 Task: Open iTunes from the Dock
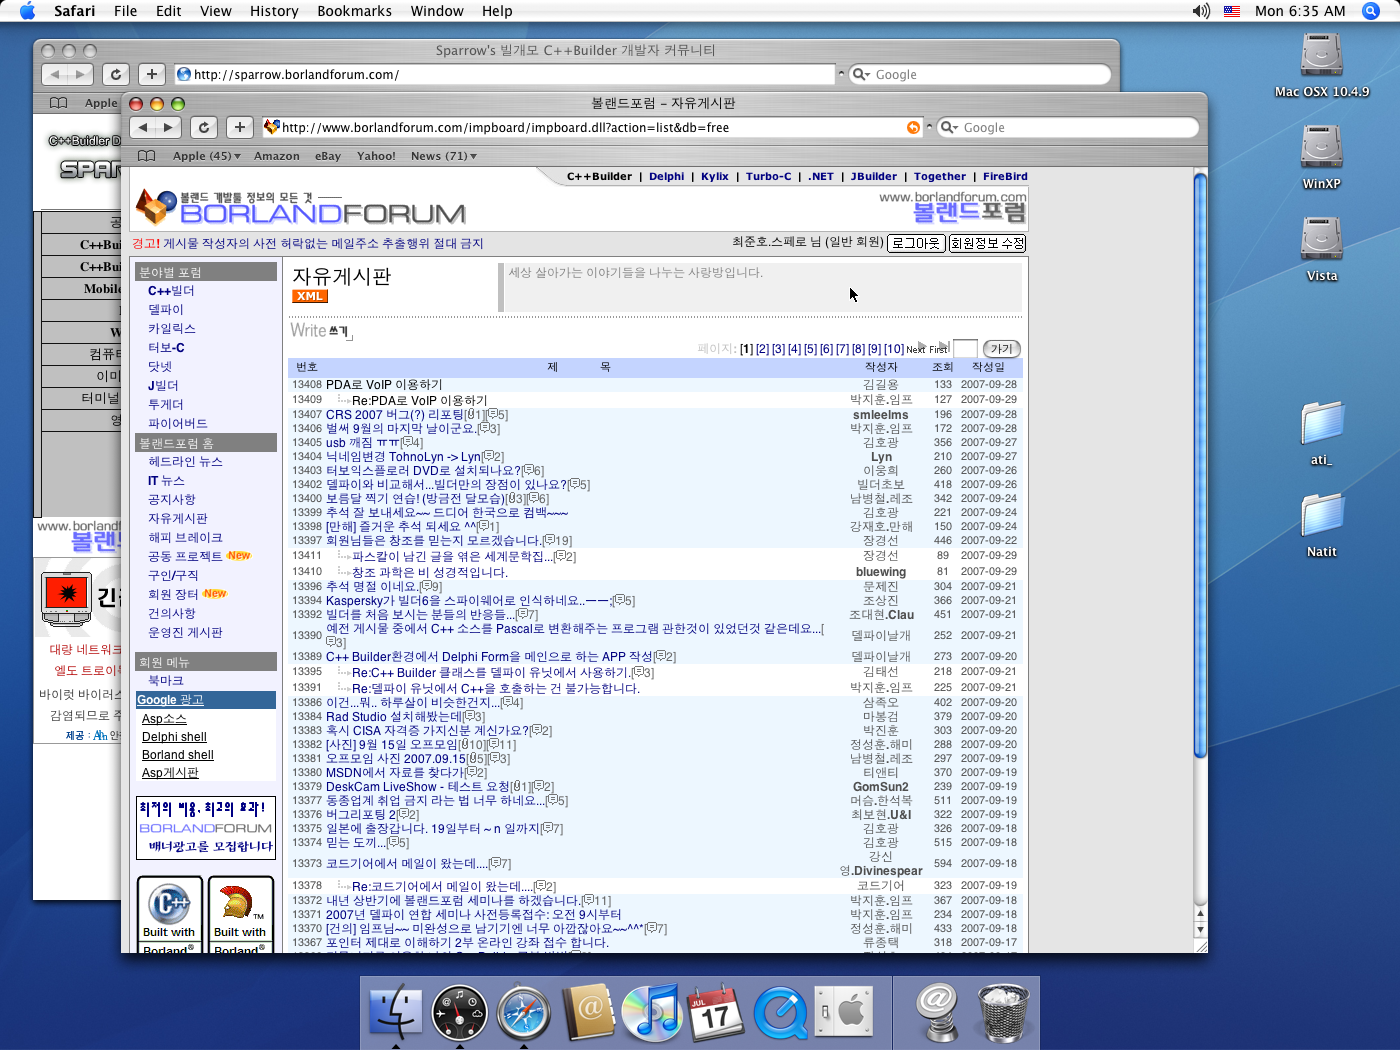(652, 1012)
